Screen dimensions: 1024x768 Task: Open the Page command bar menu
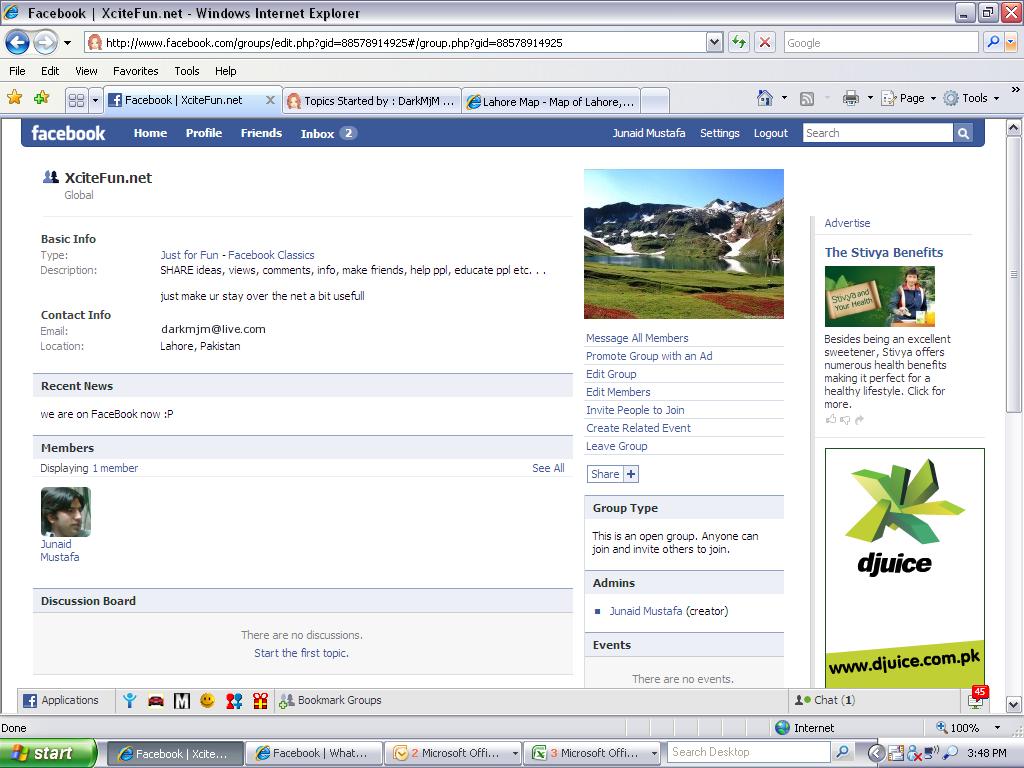coord(909,98)
